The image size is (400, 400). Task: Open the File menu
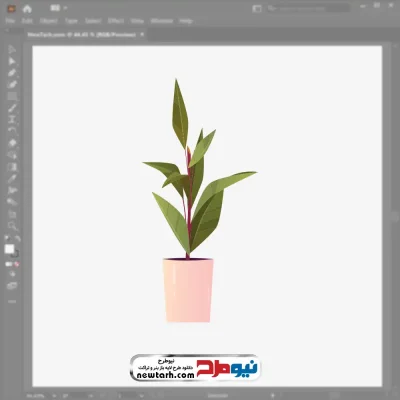(x=10, y=21)
